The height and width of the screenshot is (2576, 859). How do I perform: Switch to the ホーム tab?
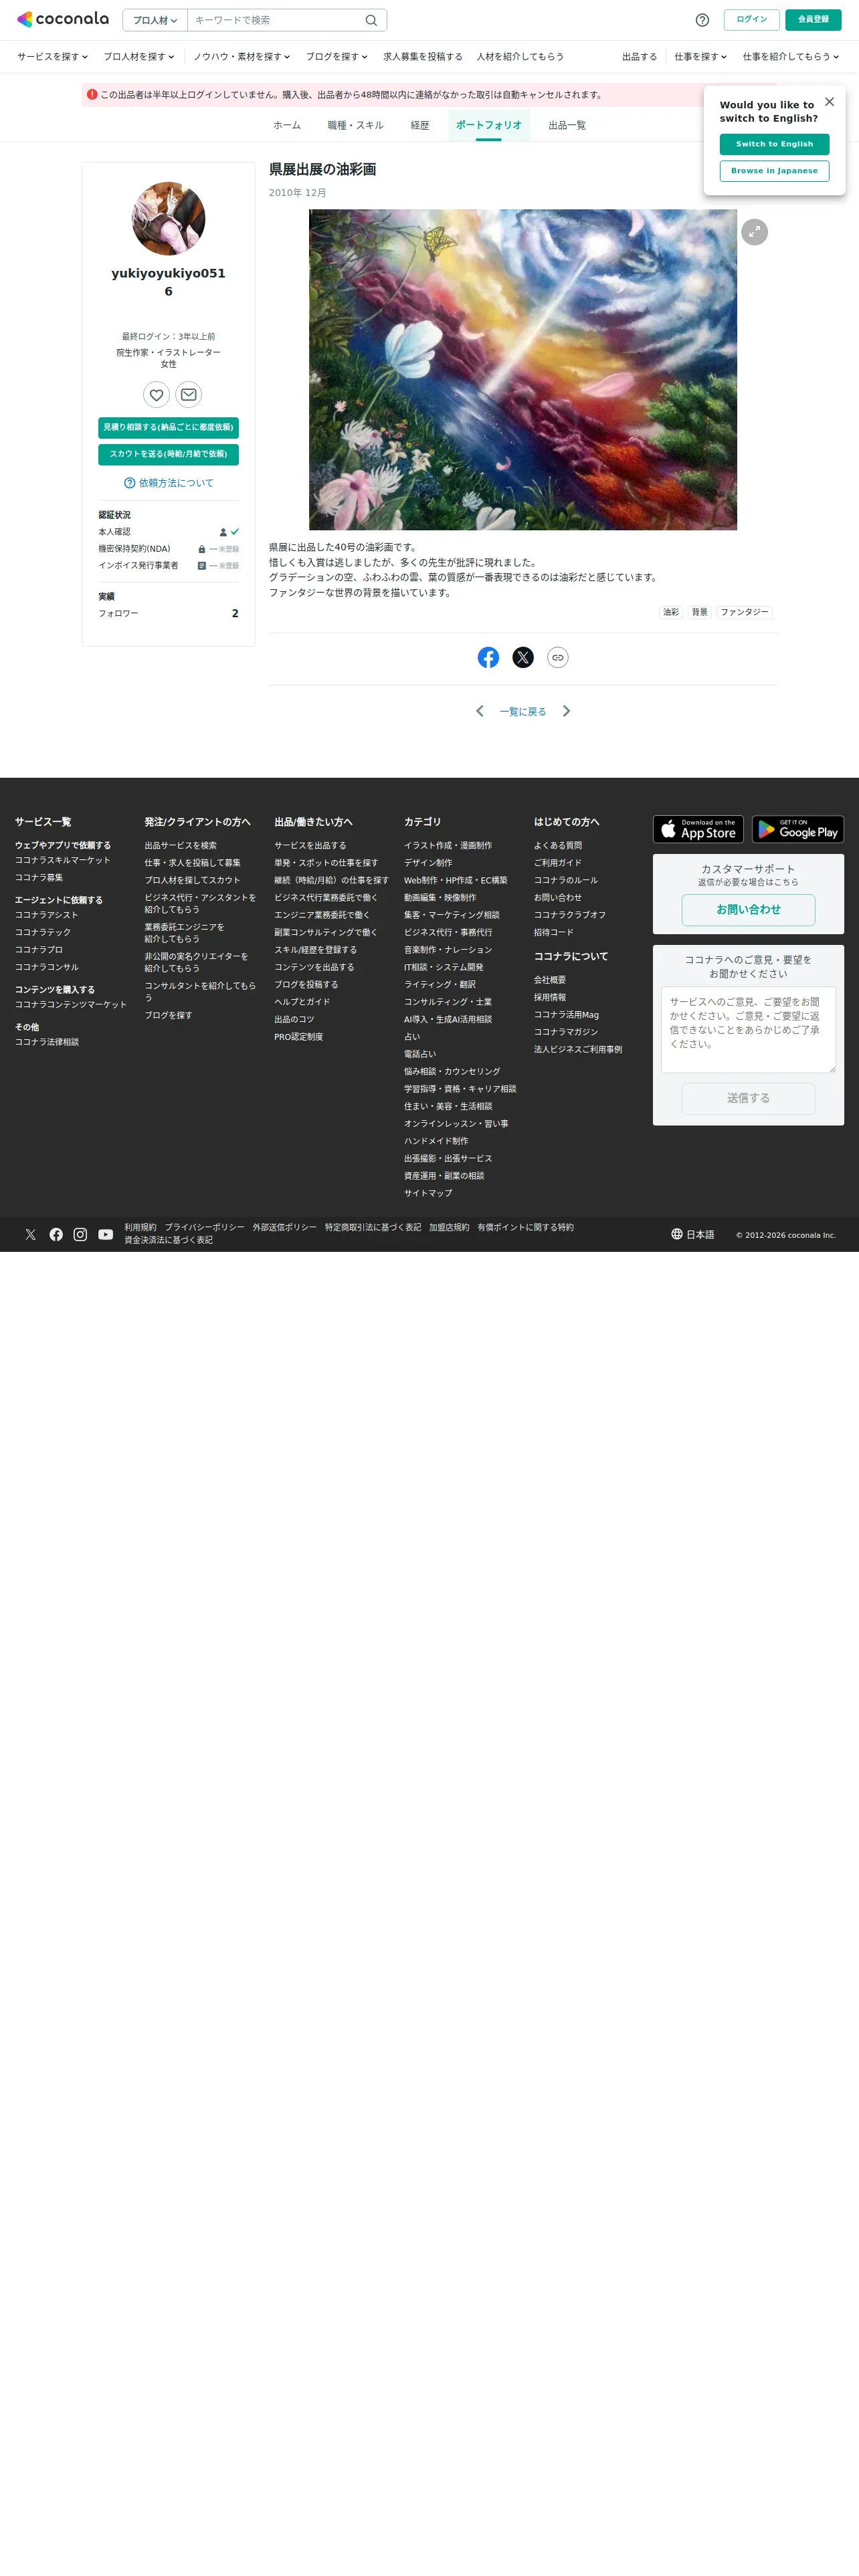pos(287,125)
